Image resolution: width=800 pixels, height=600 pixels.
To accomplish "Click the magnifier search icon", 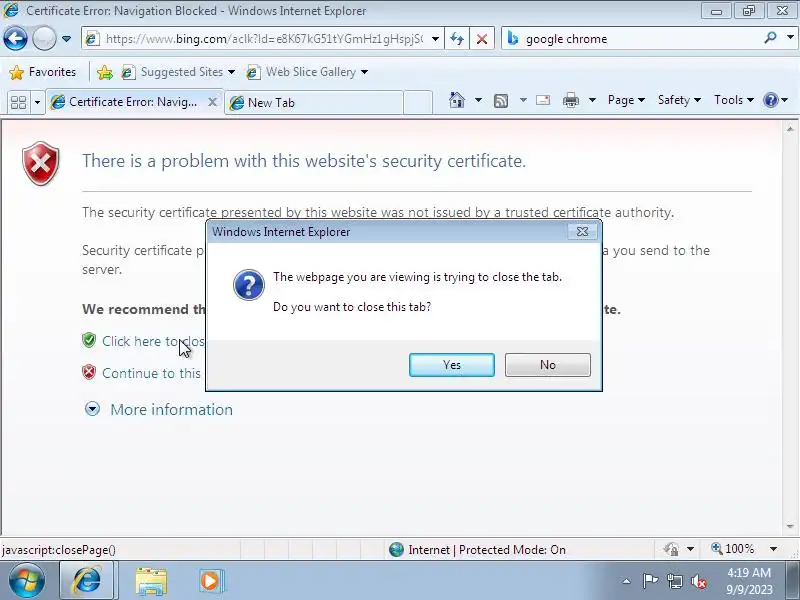I will click(x=770, y=37).
